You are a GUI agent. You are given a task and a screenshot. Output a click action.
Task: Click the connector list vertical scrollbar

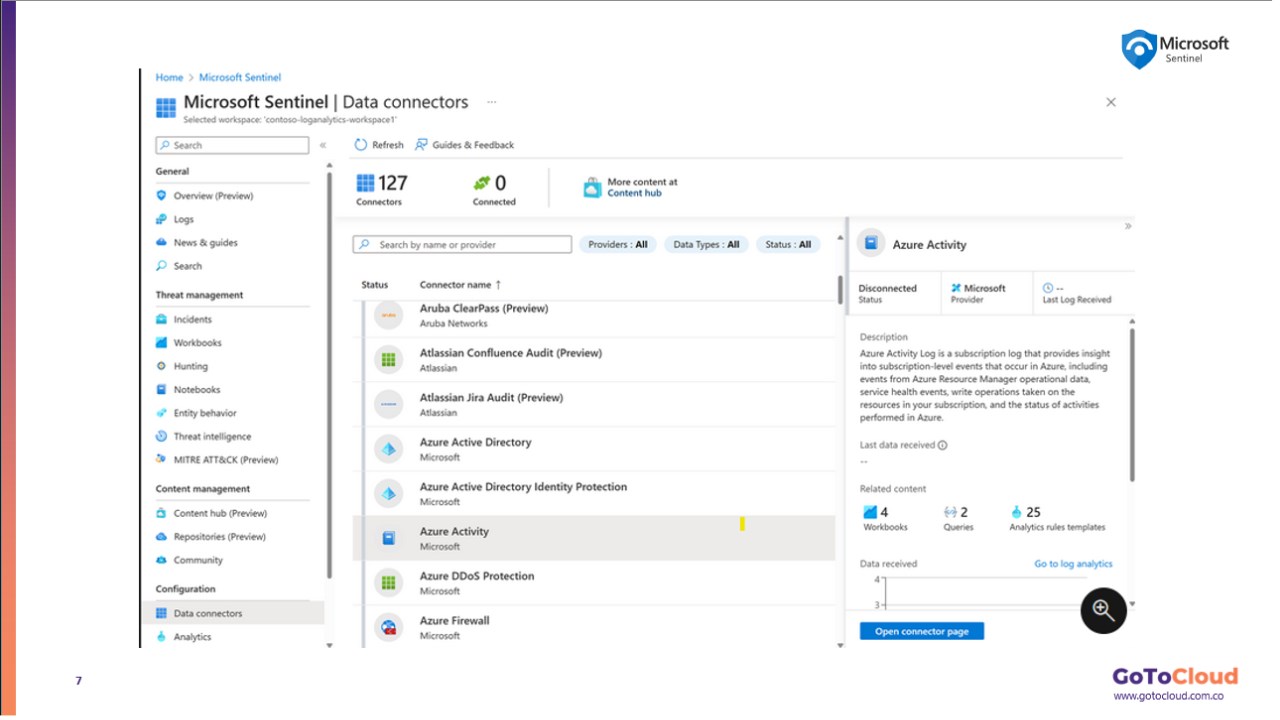click(x=839, y=289)
